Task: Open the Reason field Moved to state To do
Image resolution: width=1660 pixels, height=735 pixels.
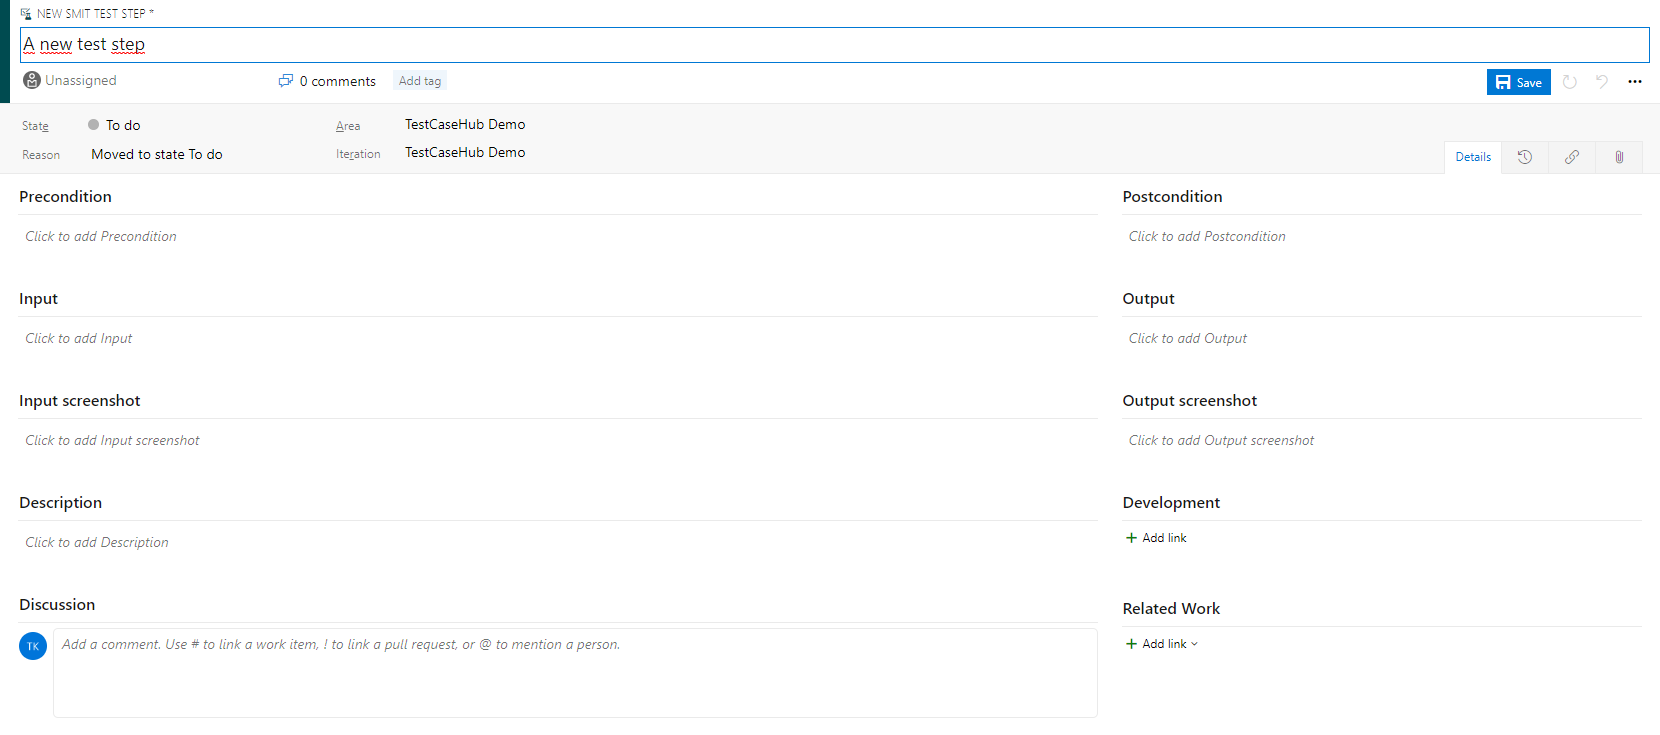Action: [x=157, y=154]
